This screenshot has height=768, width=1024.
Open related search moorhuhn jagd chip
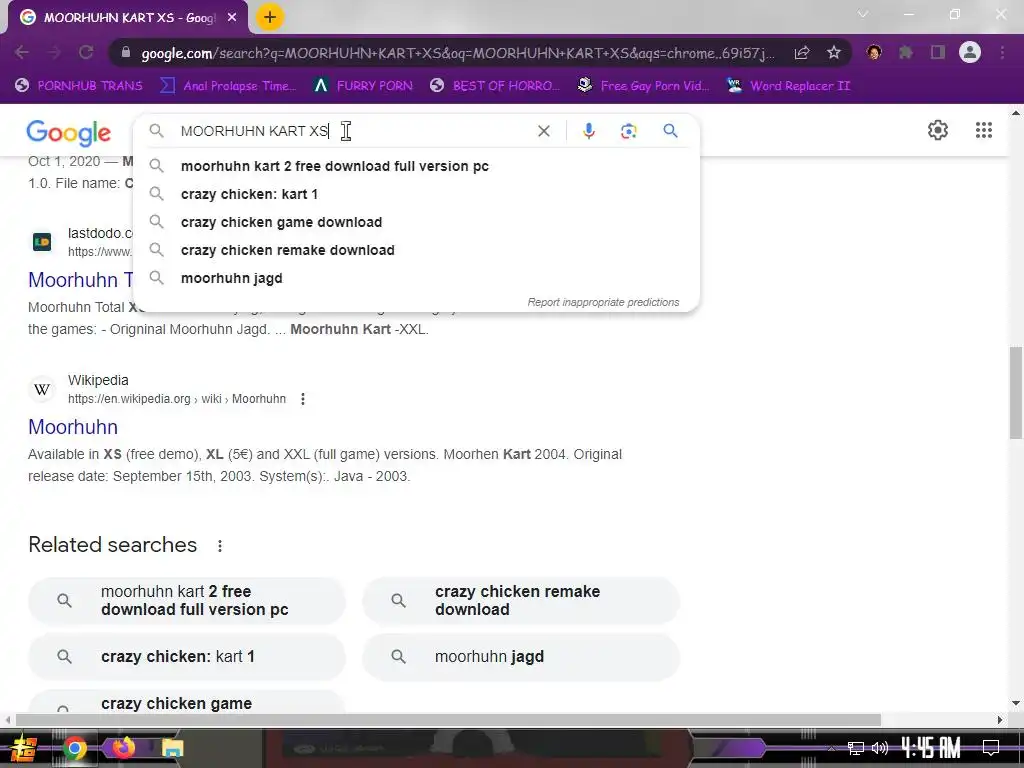click(521, 657)
